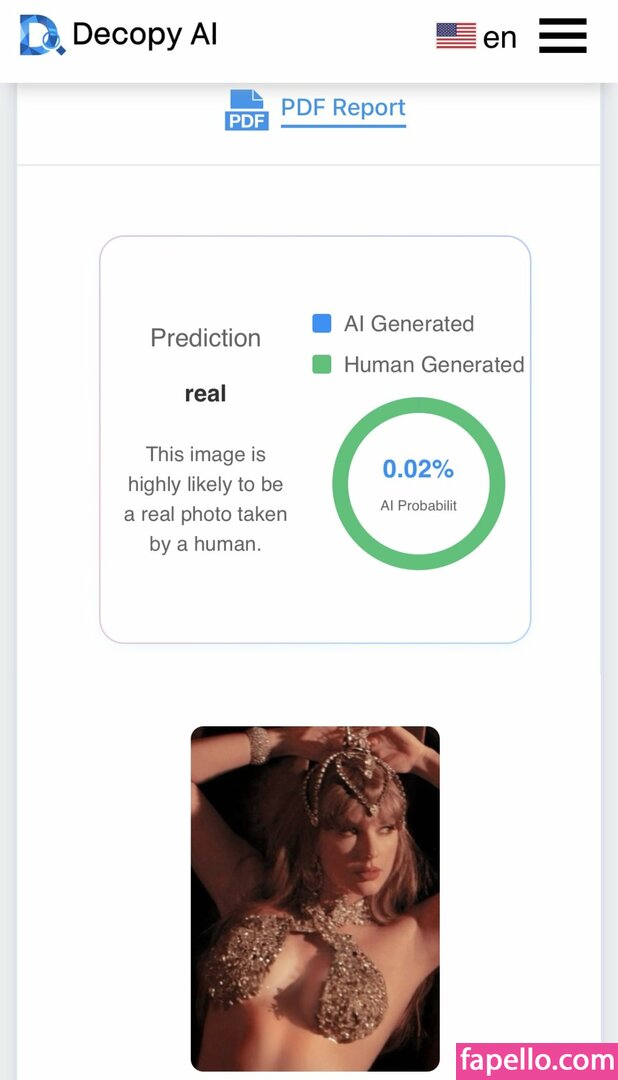The width and height of the screenshot is (618, 1080).
Task: Click the green Human Generated swatch
Action: pyautogui.click(x=322, y=365)
